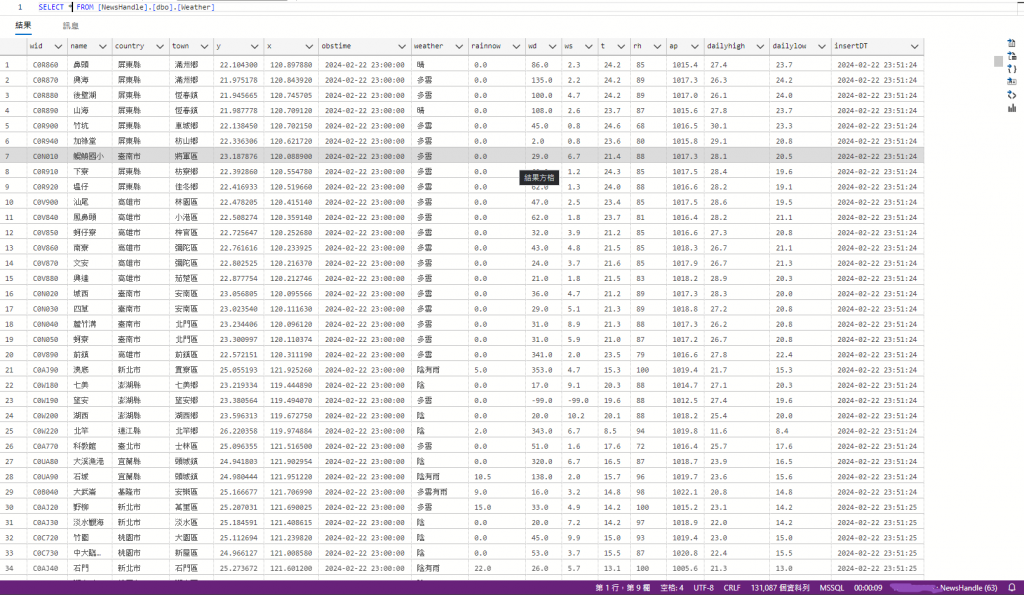Open the dailylow column filter dropdown
This screenshot has height=595, width=1024.
(822, 46)
